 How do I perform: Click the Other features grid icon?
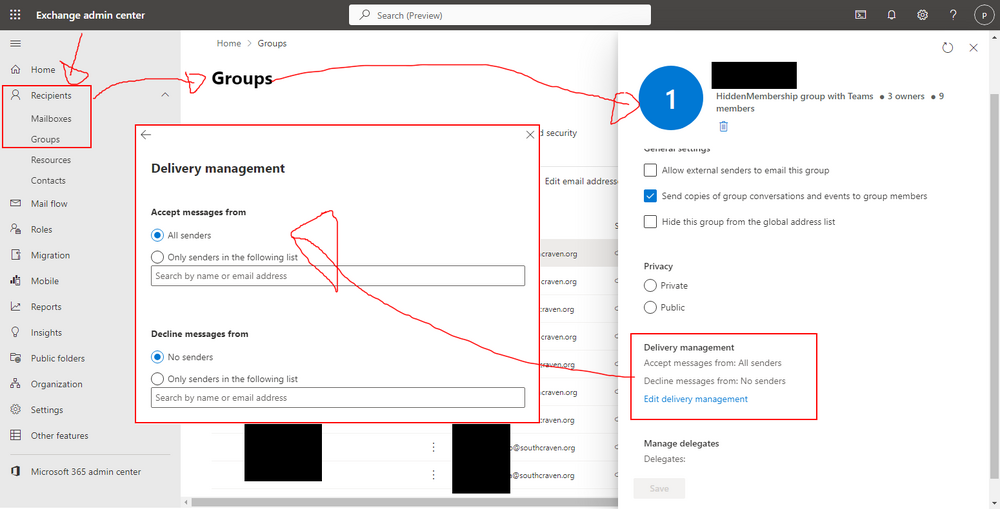tap(16, 436)
